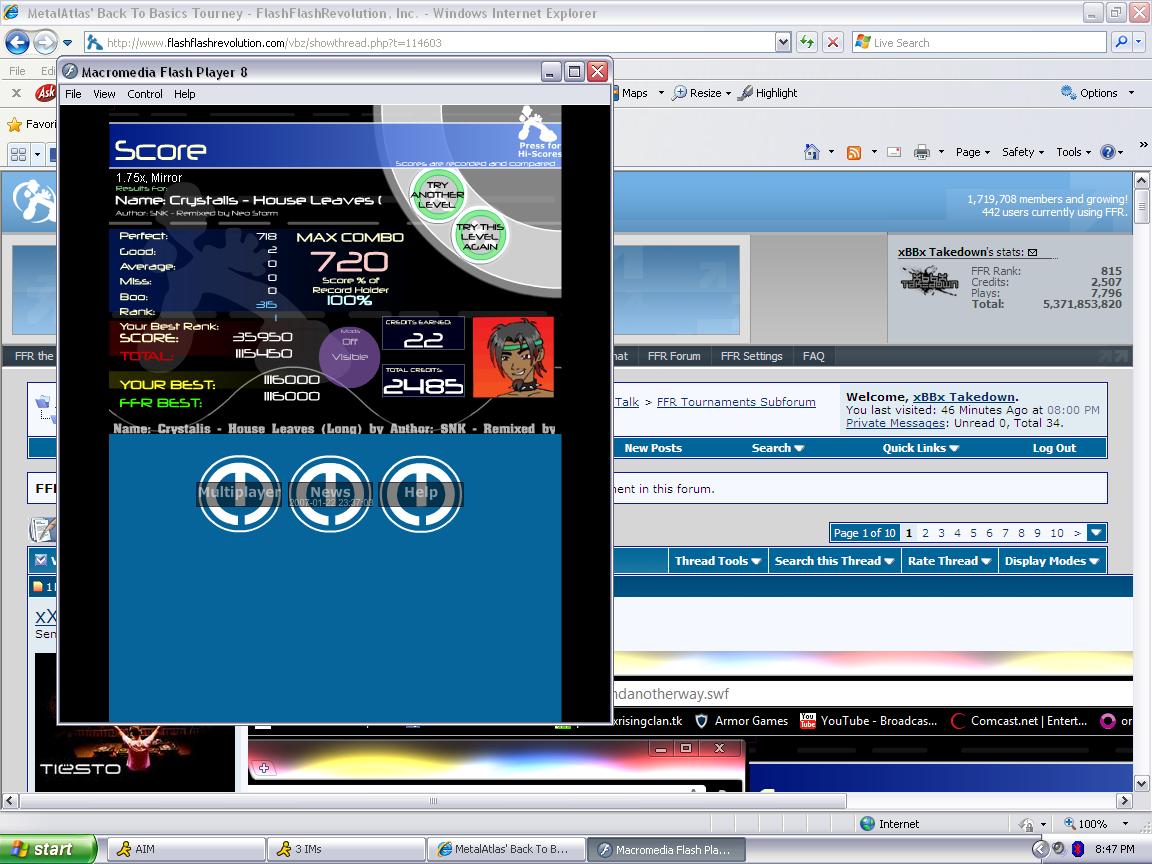Click the Help circle button in game
Image resolution: width=1152 pixels, height=864 pixels.
tap(420, 493)
